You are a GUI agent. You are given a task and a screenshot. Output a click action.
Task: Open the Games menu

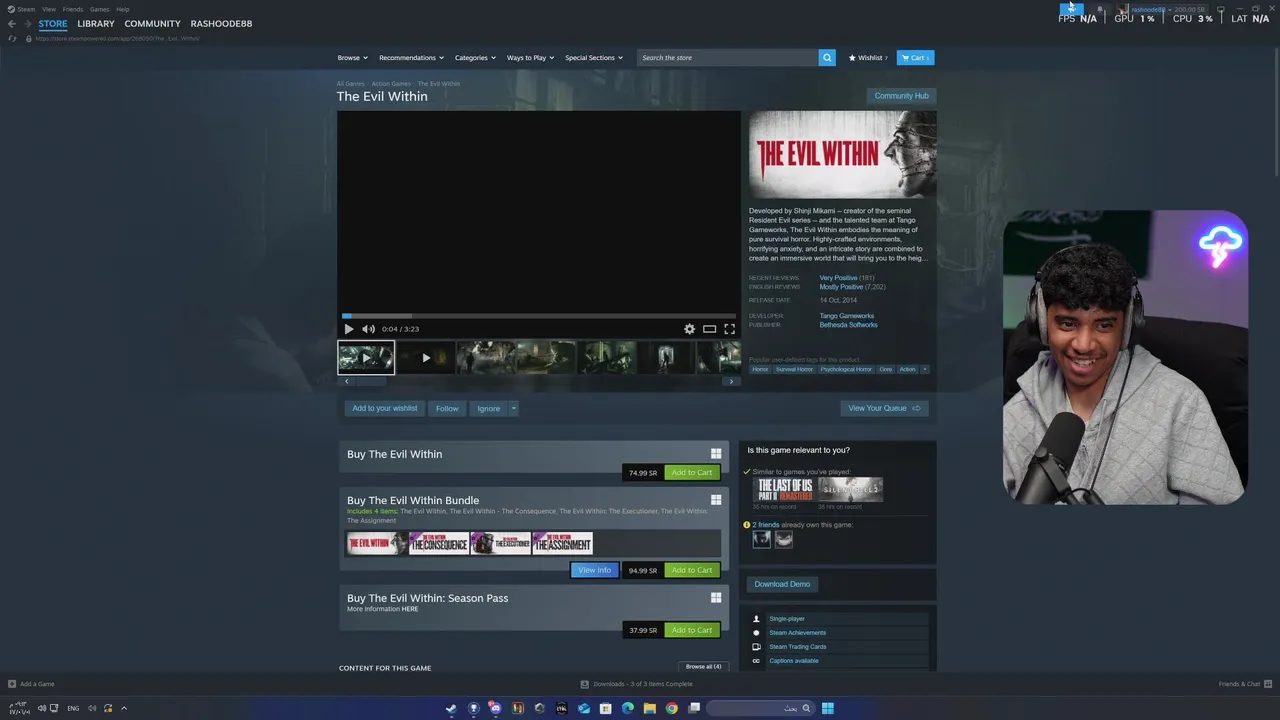[100, 9]
